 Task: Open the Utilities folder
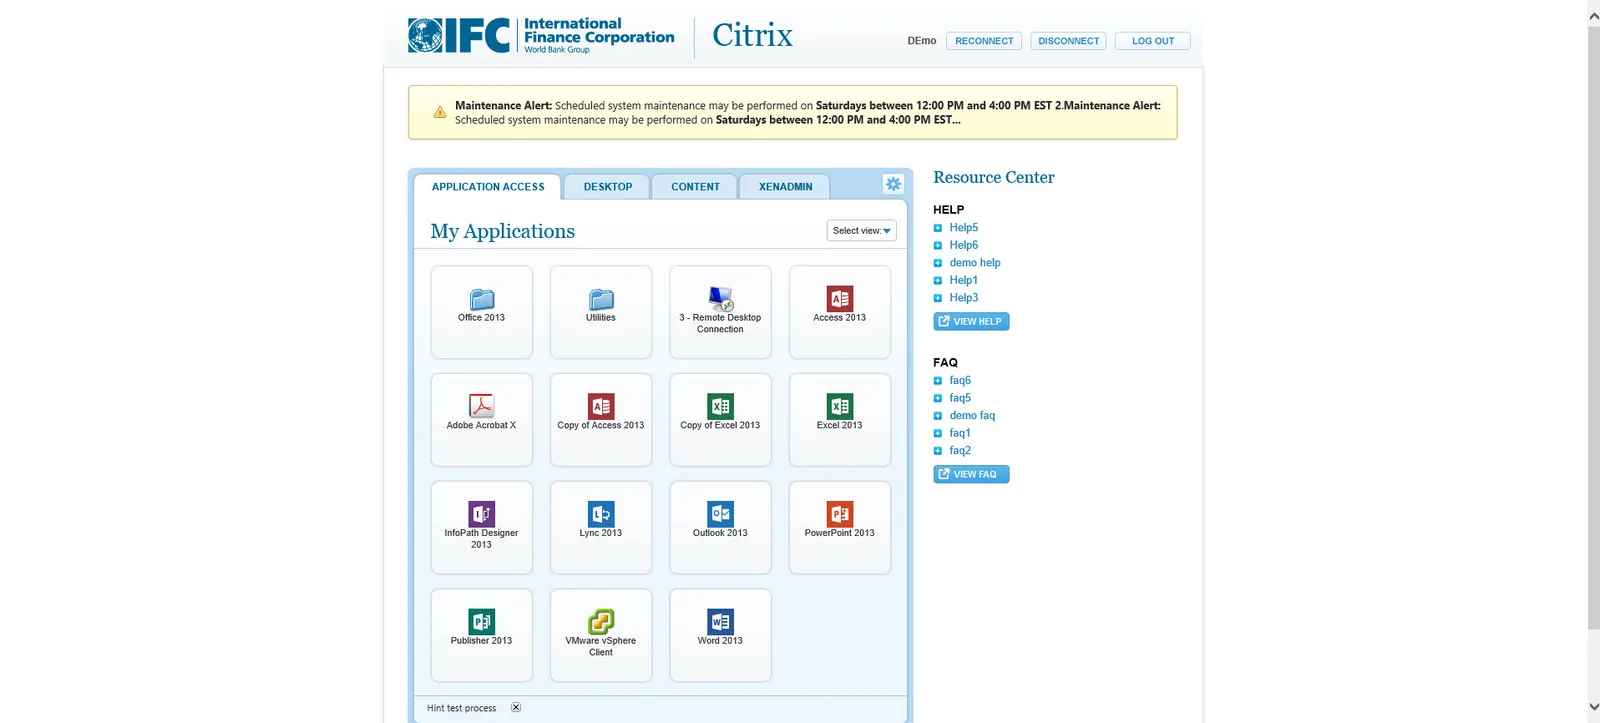click(601, 312)
